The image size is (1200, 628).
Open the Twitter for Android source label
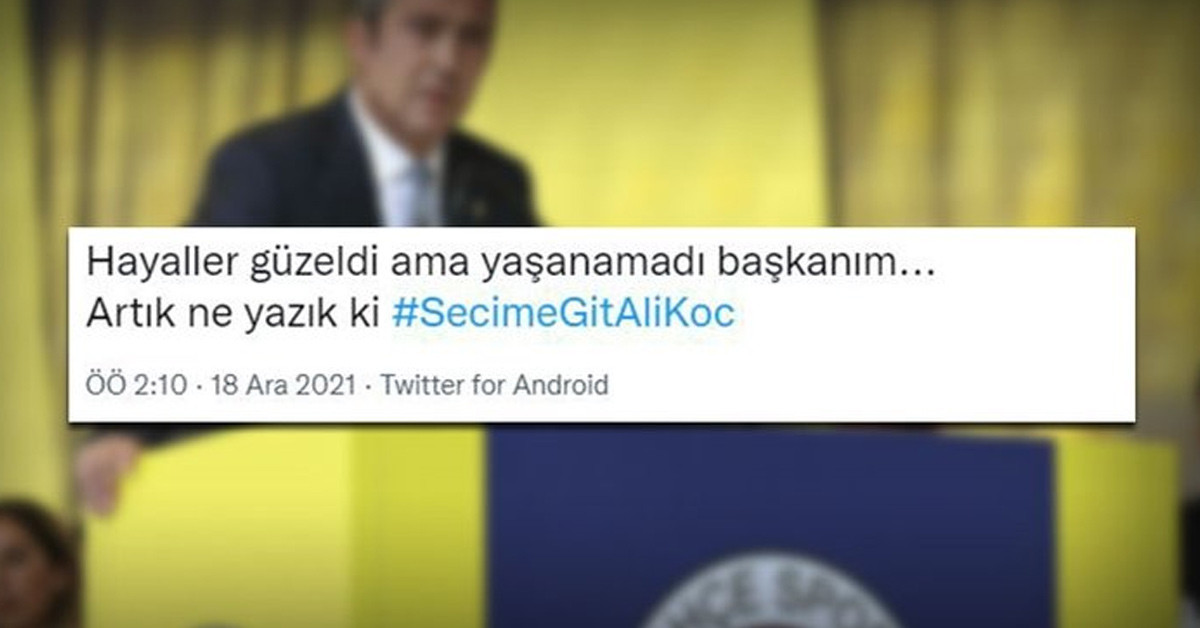495,385
